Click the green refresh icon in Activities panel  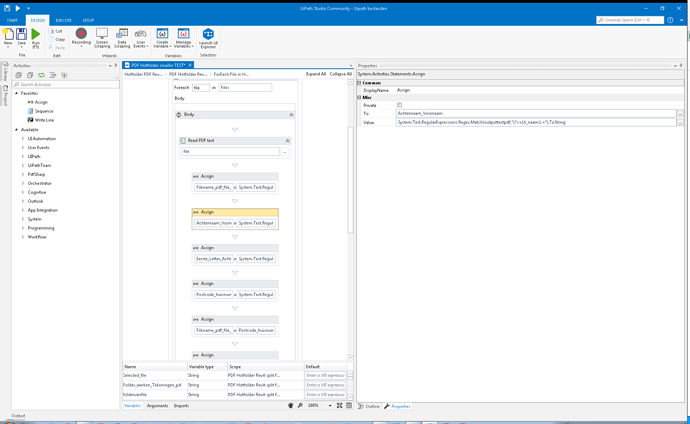[41, 75]
